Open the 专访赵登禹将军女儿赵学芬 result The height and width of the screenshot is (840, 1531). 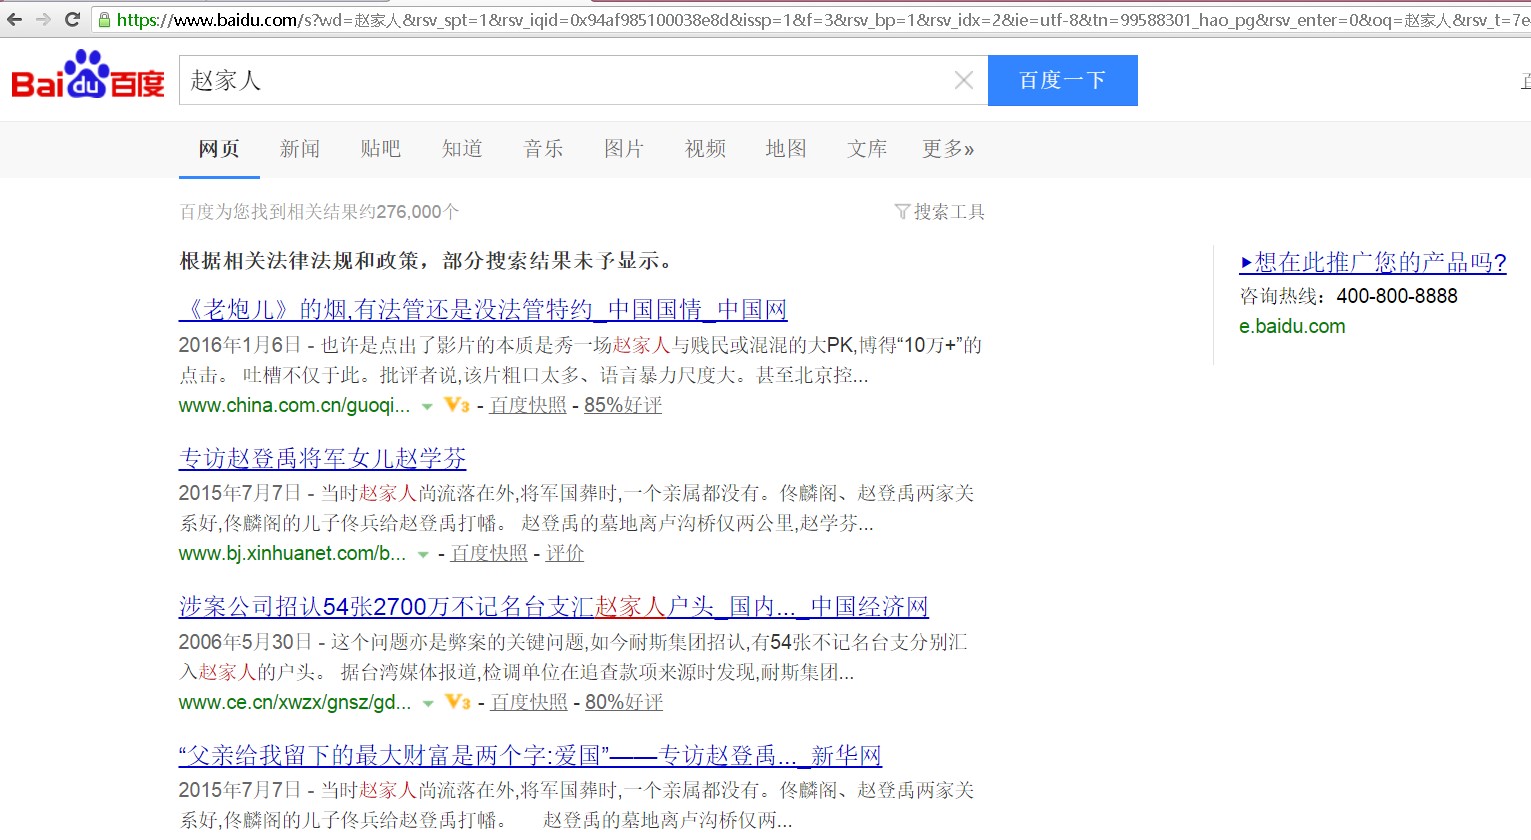322,458
